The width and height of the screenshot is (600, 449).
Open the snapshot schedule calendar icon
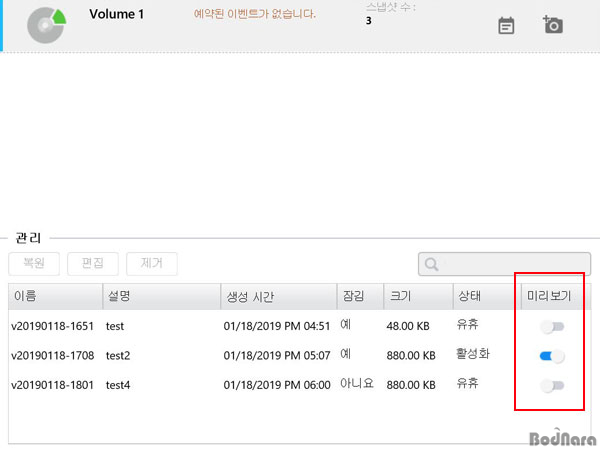point(506,26)
